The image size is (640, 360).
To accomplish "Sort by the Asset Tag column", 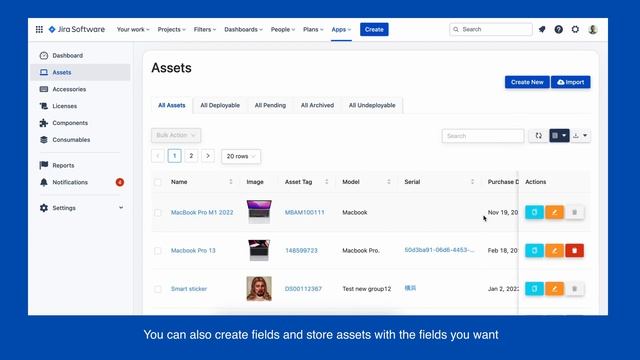I will [327, 182].
